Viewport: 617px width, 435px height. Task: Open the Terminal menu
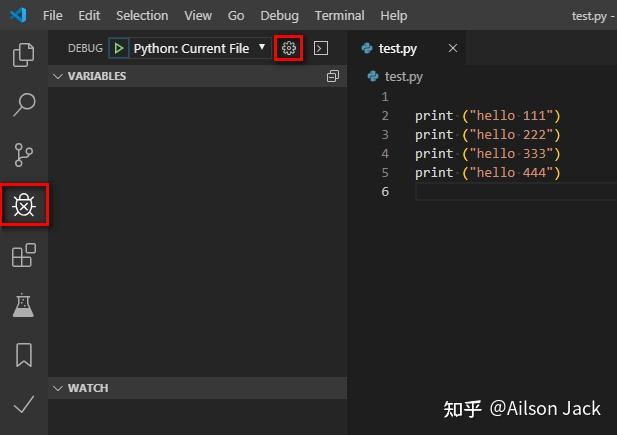pos(339,15)
